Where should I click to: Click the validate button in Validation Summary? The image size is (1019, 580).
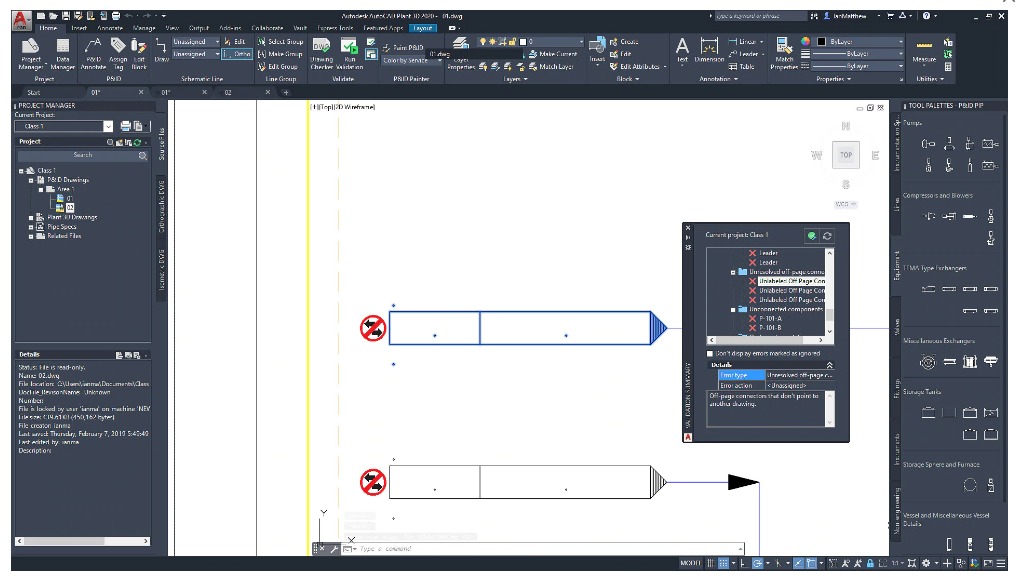click(811, 236)
